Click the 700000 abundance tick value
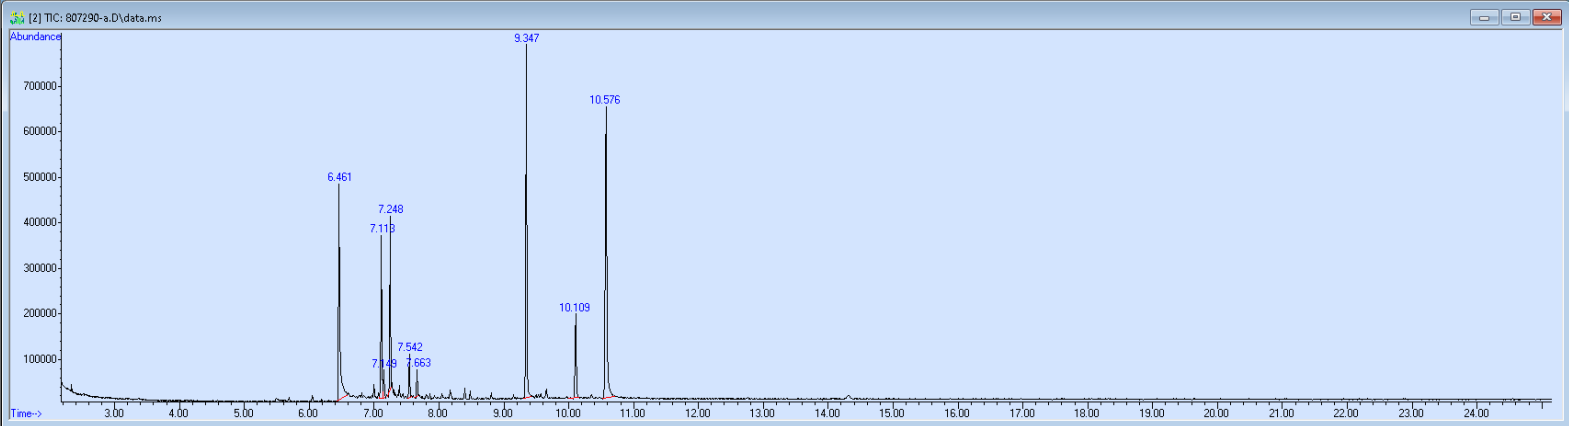 (x=40, y=86)
